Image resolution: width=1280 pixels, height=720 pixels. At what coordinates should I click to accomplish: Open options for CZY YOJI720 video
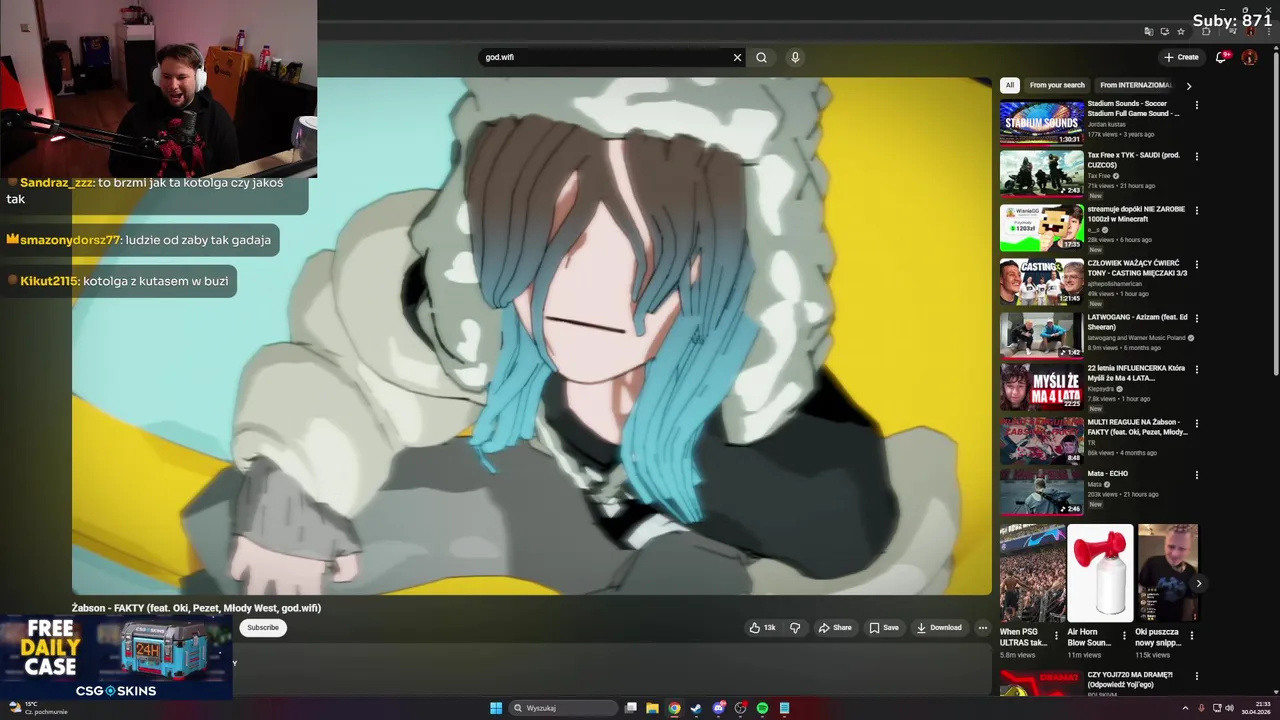coord(1196,677)
